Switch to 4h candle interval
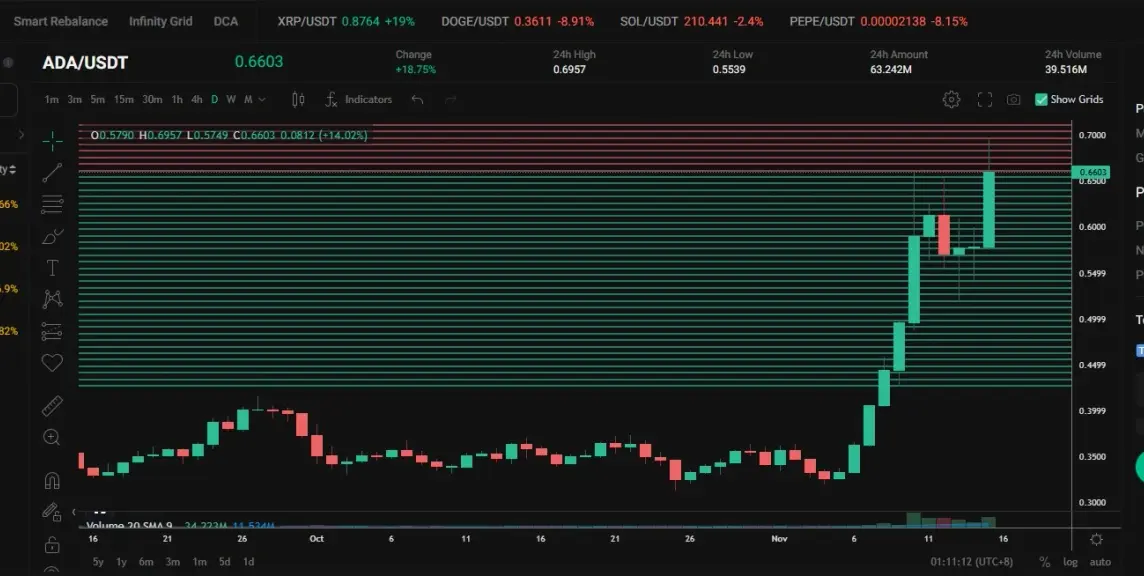This screenshot has width=1144, height=576. 196,99
